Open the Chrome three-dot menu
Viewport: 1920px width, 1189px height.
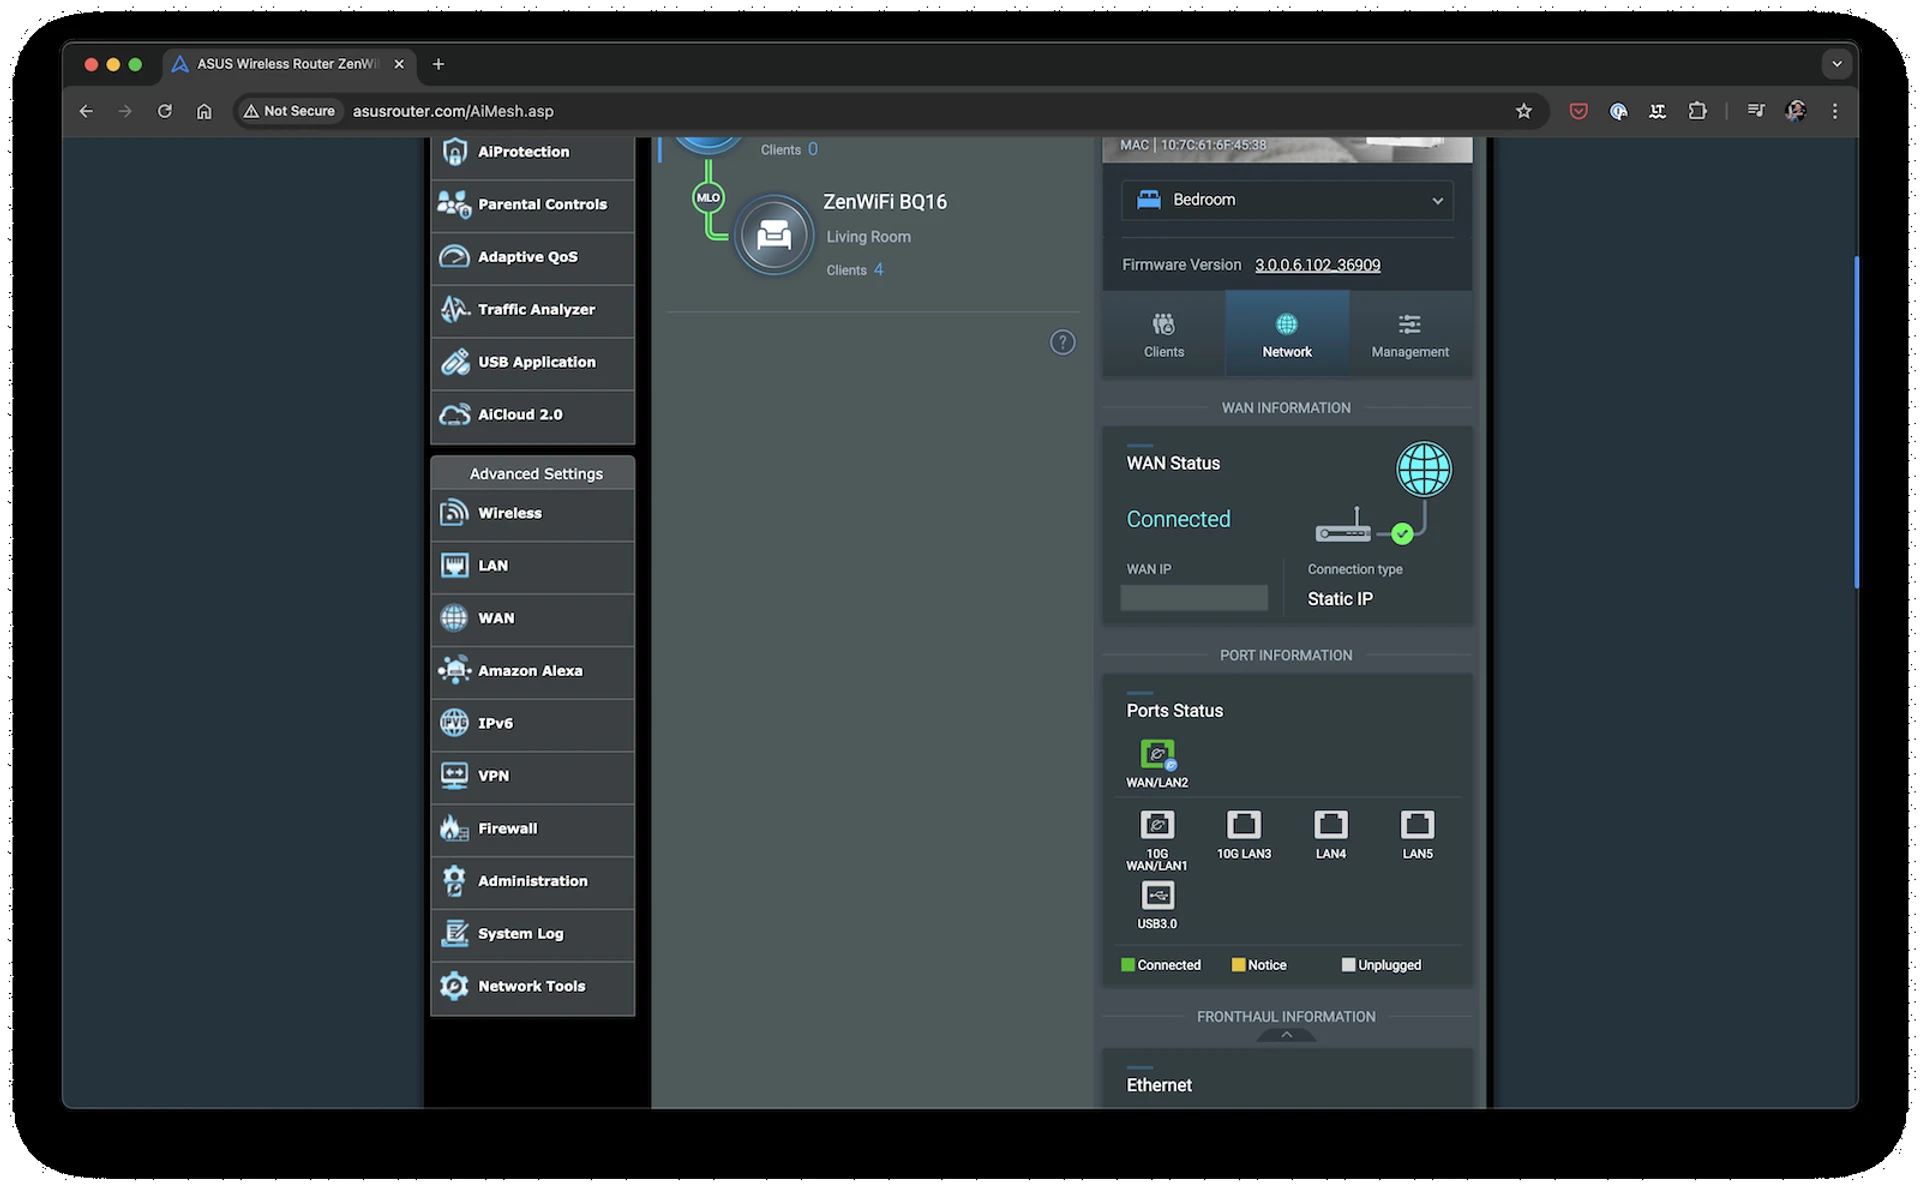(x=1834, y=111)
